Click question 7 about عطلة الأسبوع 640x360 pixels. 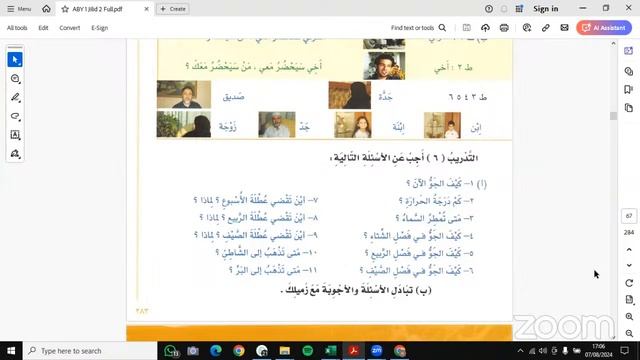pyautogui.click(x=256, y=200)
